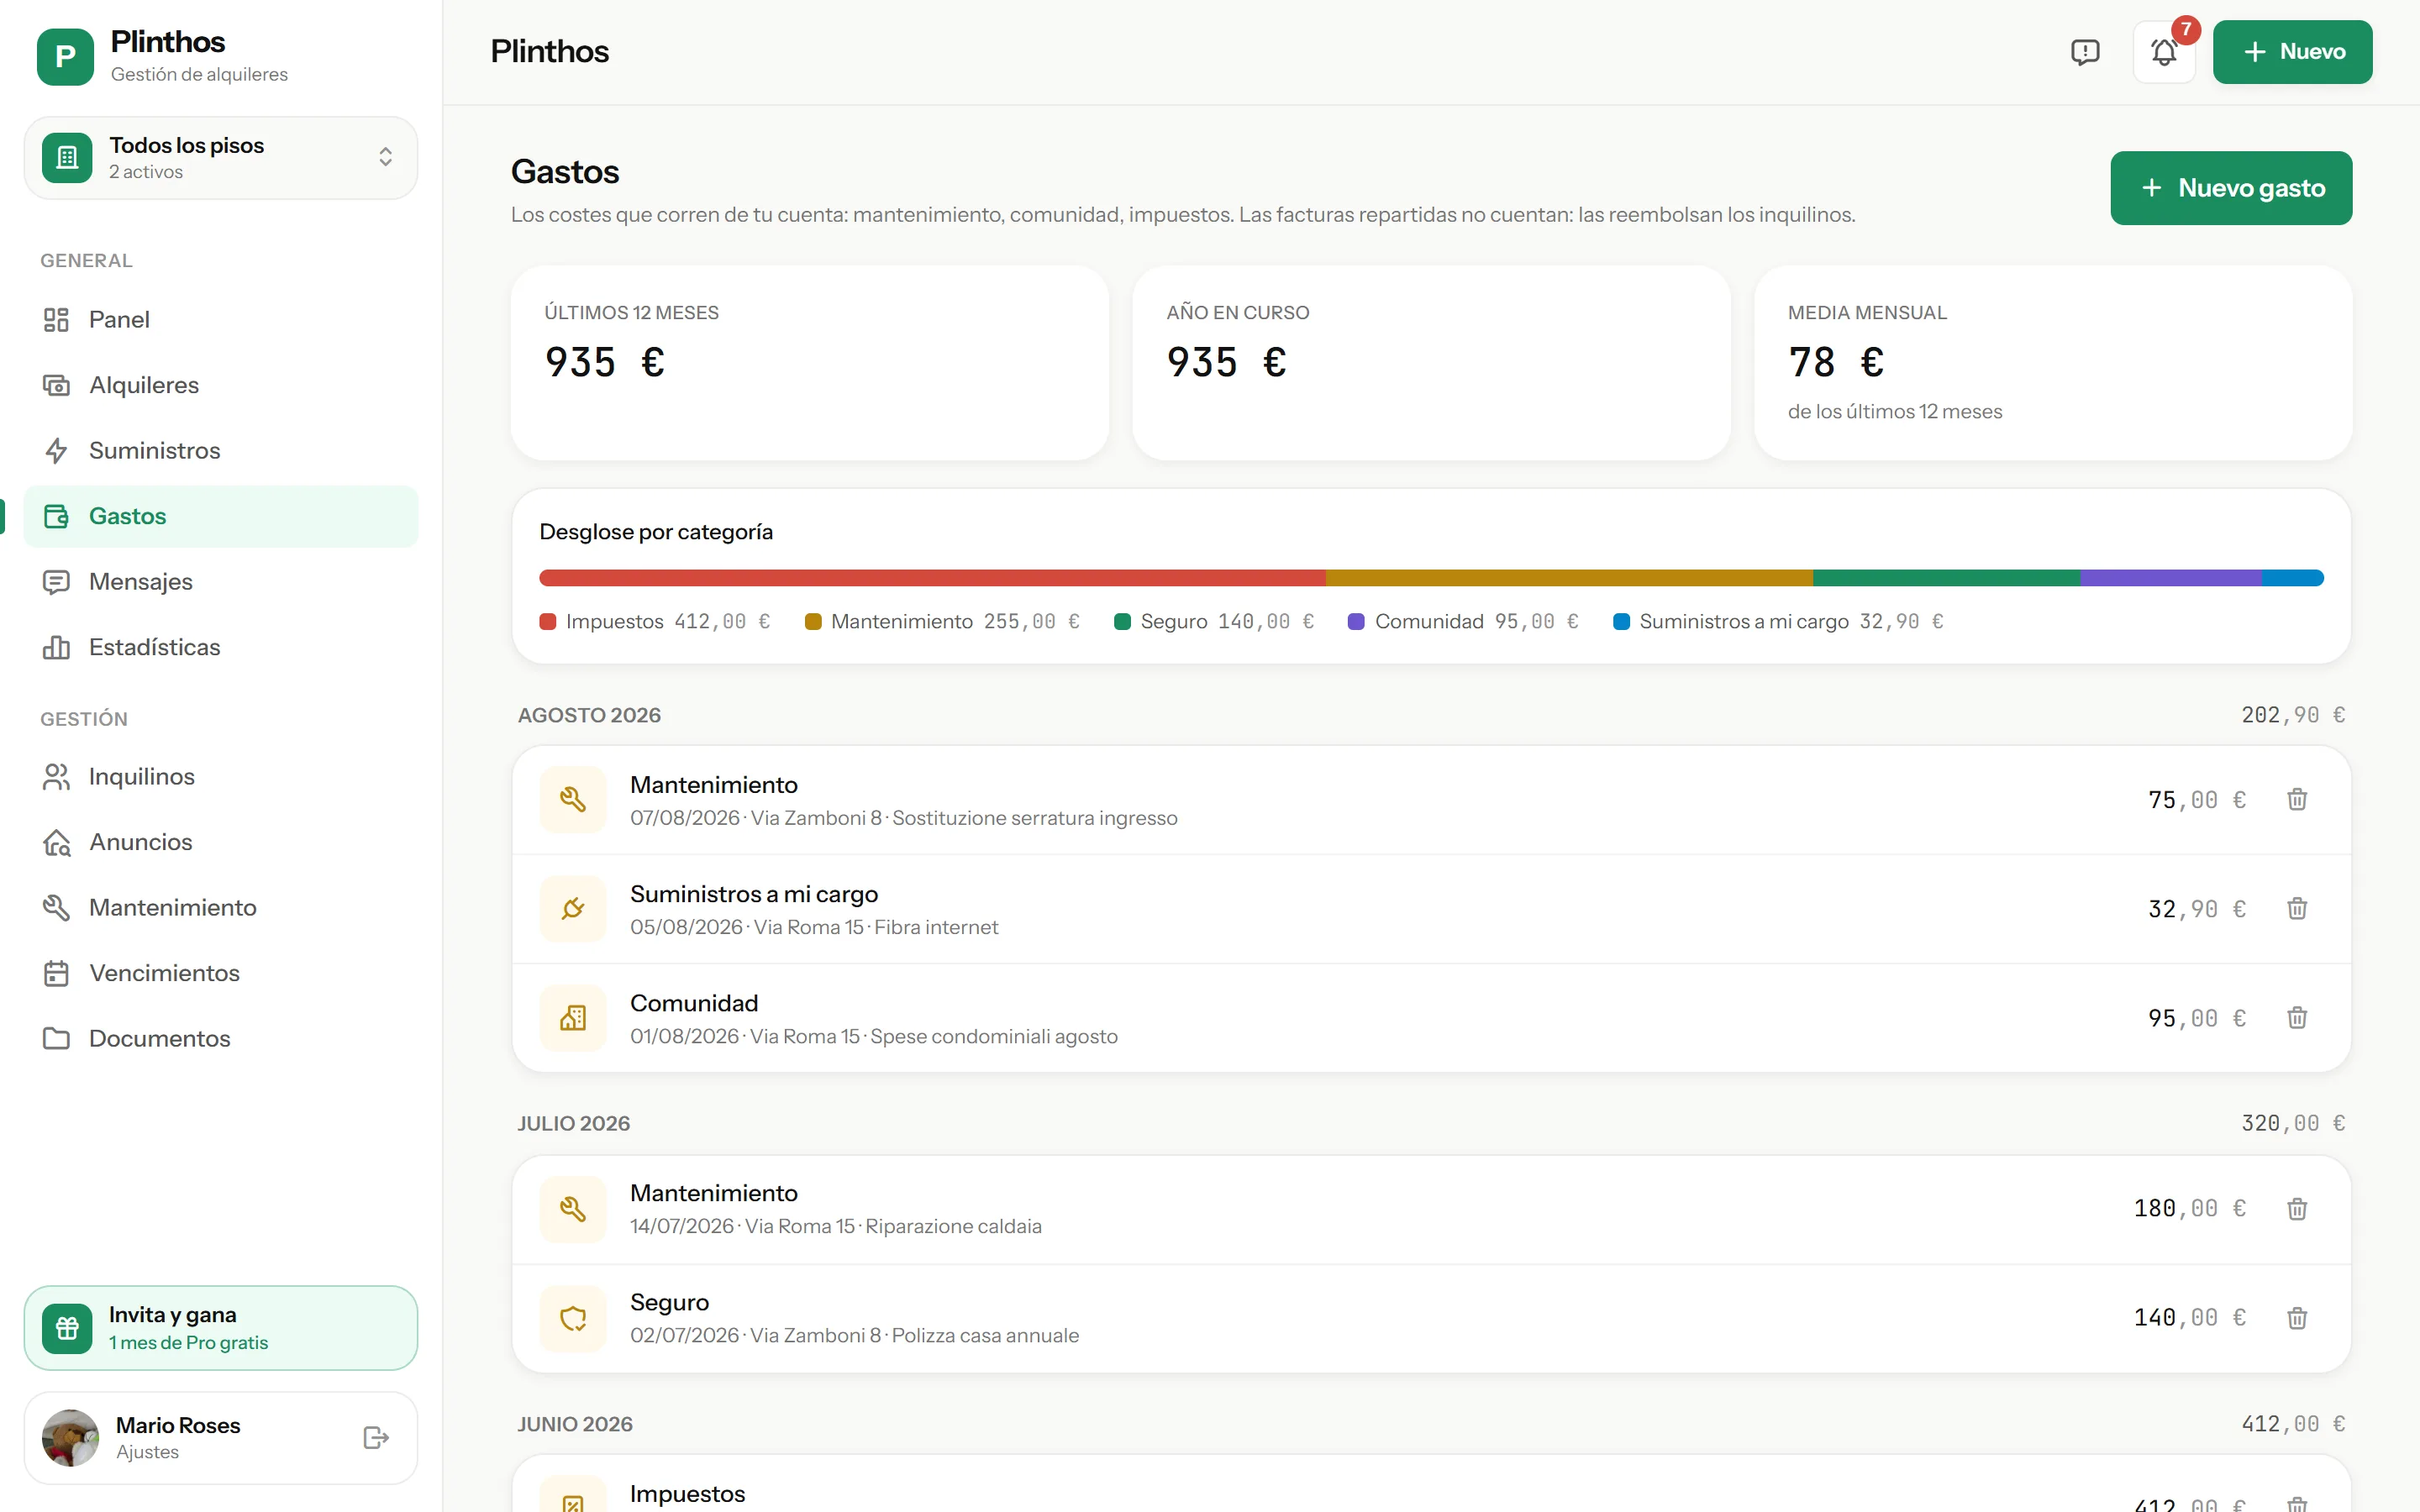Click the yellow Mantenimiento legend swatch

tap(813, 622)
